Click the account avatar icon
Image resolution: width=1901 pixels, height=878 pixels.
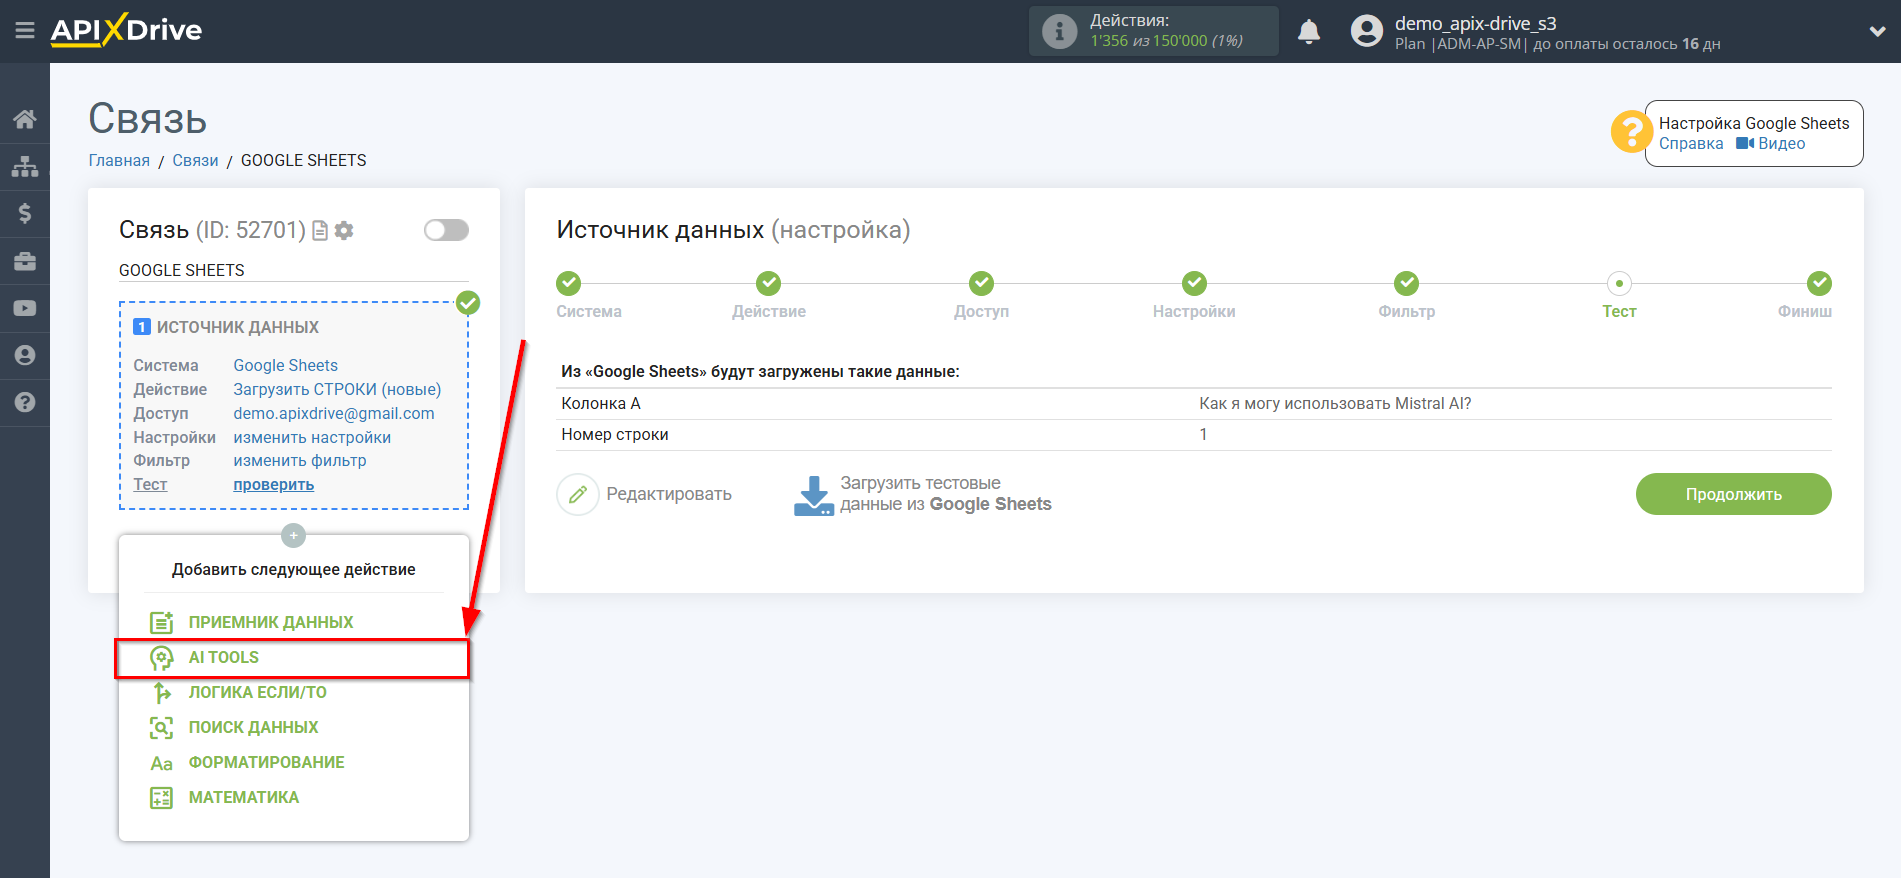click(x=1366, y=31)
